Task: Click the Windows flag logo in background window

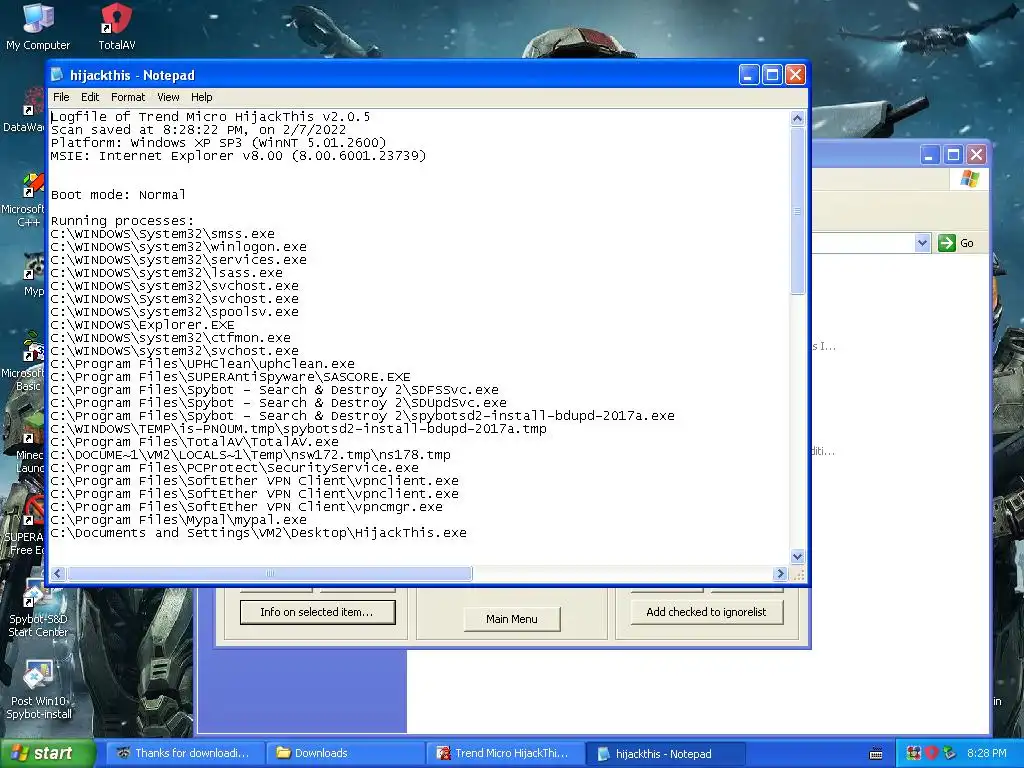Action: pyautogui.click(x=970, y=179)
